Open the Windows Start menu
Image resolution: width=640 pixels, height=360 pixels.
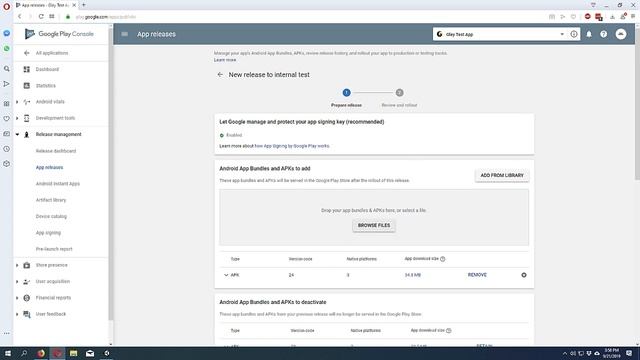7,353
